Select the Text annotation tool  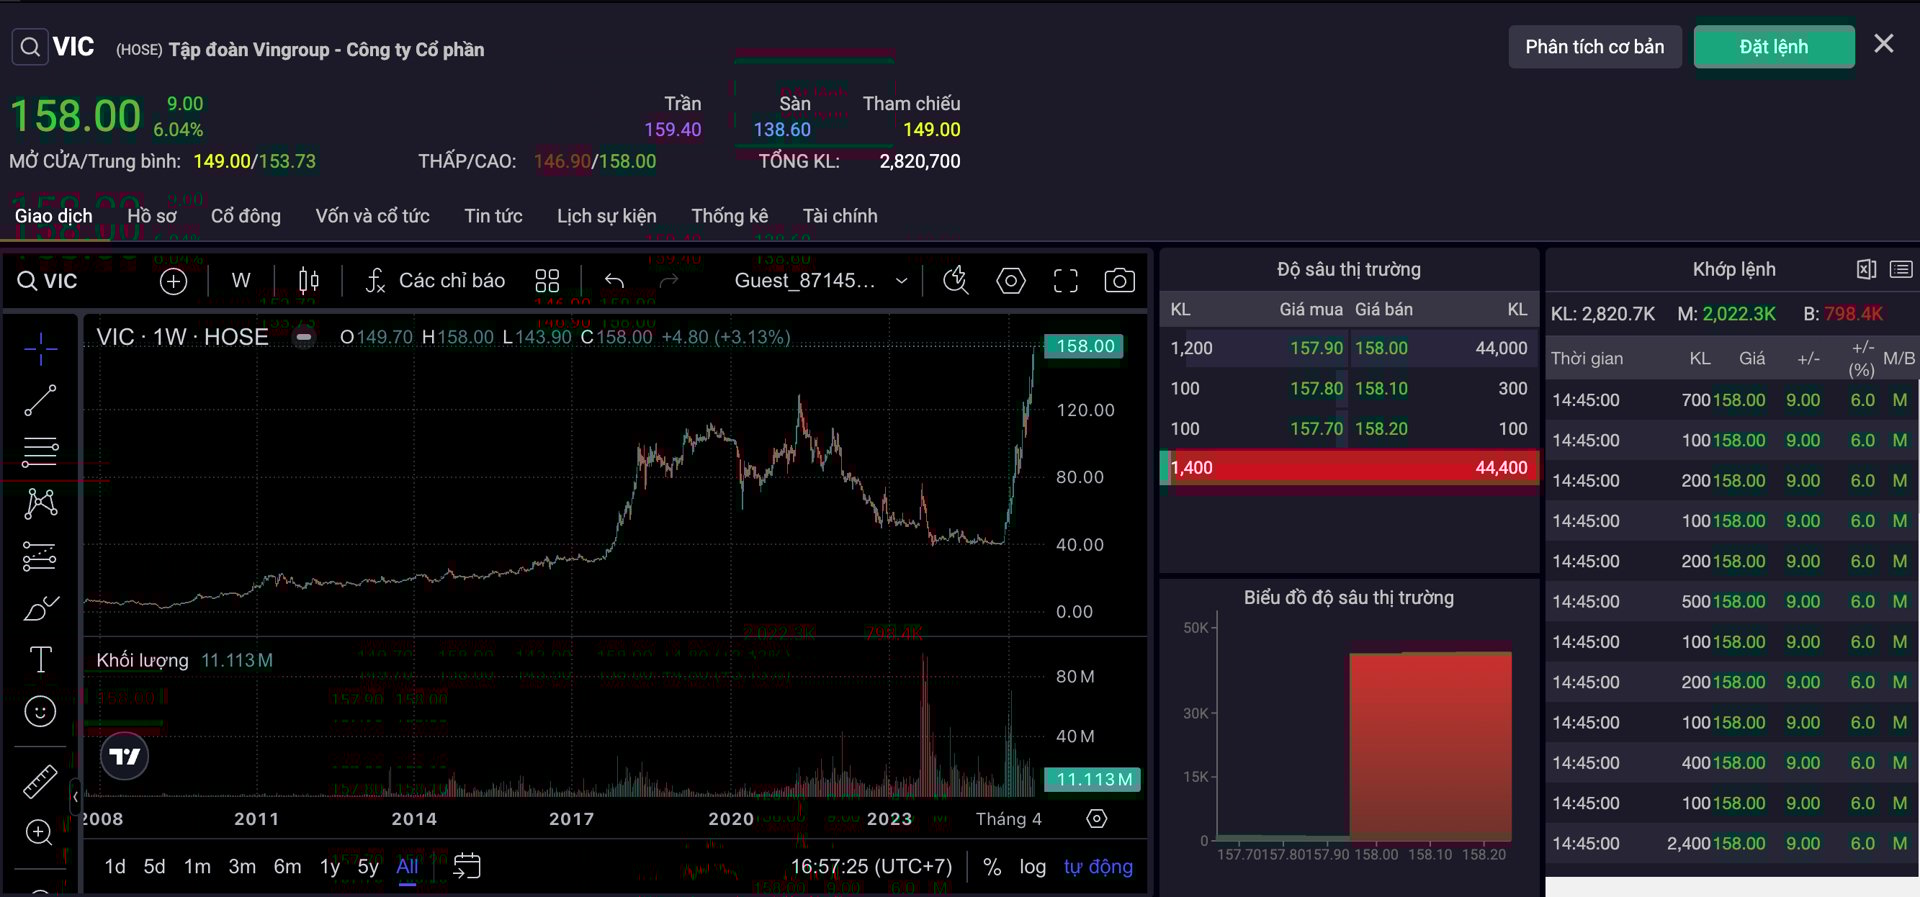[x=40, y=659]
